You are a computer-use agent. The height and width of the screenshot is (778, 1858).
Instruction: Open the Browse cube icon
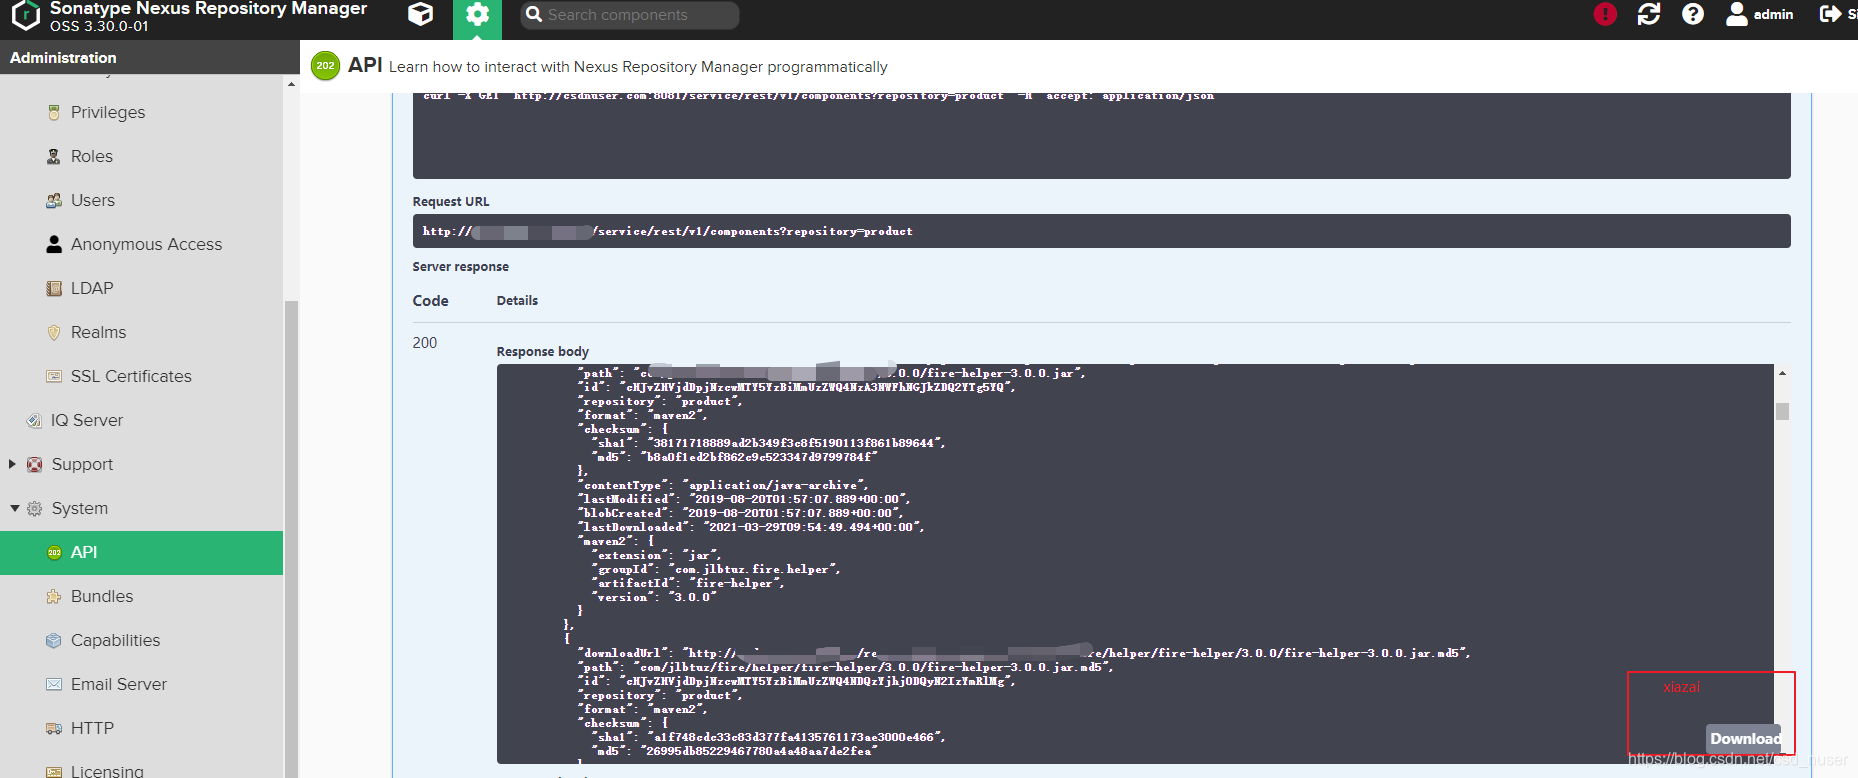click(x=421, y=14)
